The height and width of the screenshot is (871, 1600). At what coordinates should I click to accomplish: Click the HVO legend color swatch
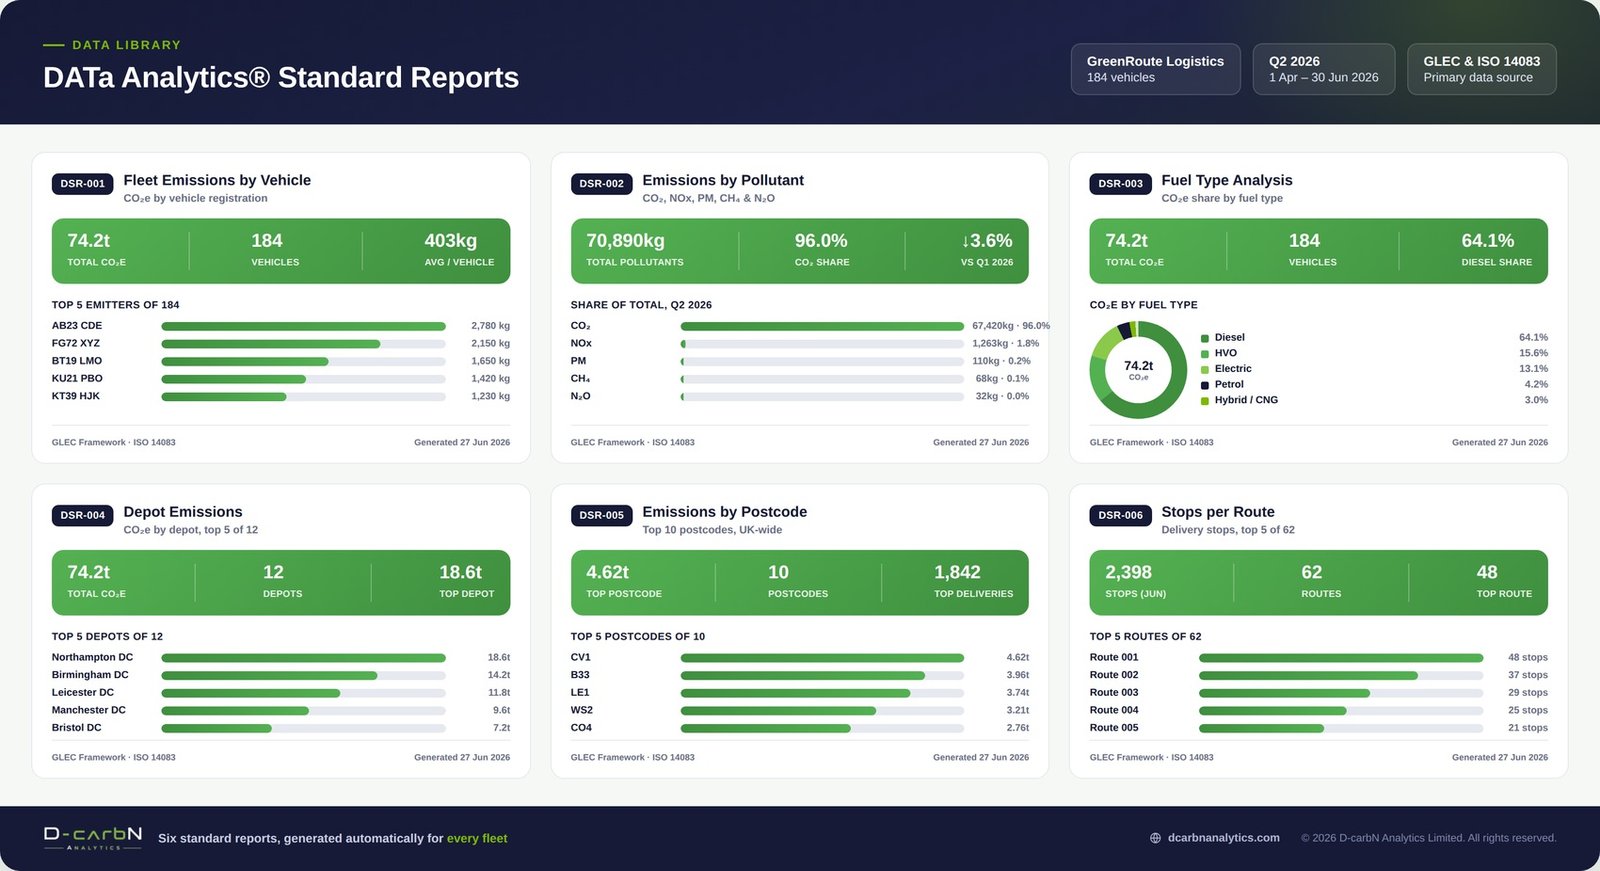[1205, 354]
